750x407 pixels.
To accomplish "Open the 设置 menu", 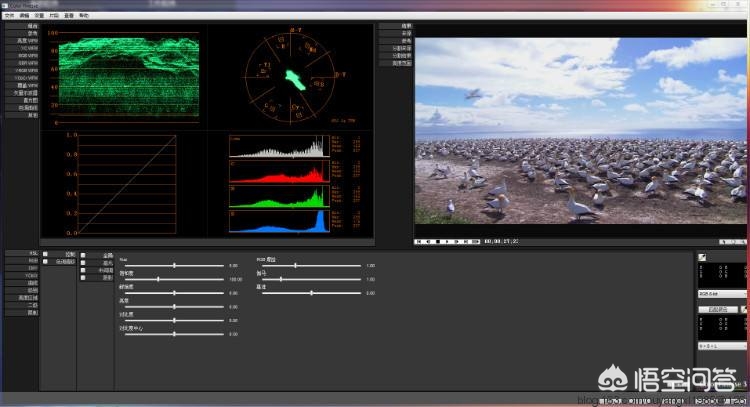I will [39, 16].
